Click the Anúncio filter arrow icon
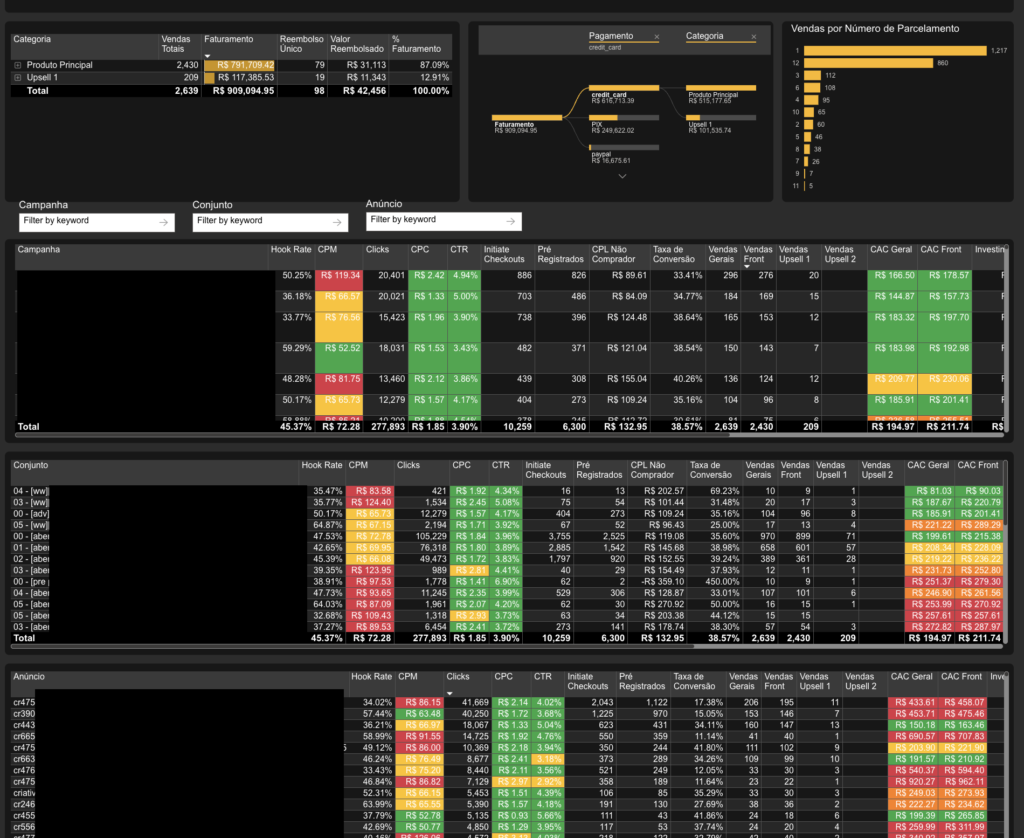This screenshot has height=838, width=1024. [x=511, y=220]
